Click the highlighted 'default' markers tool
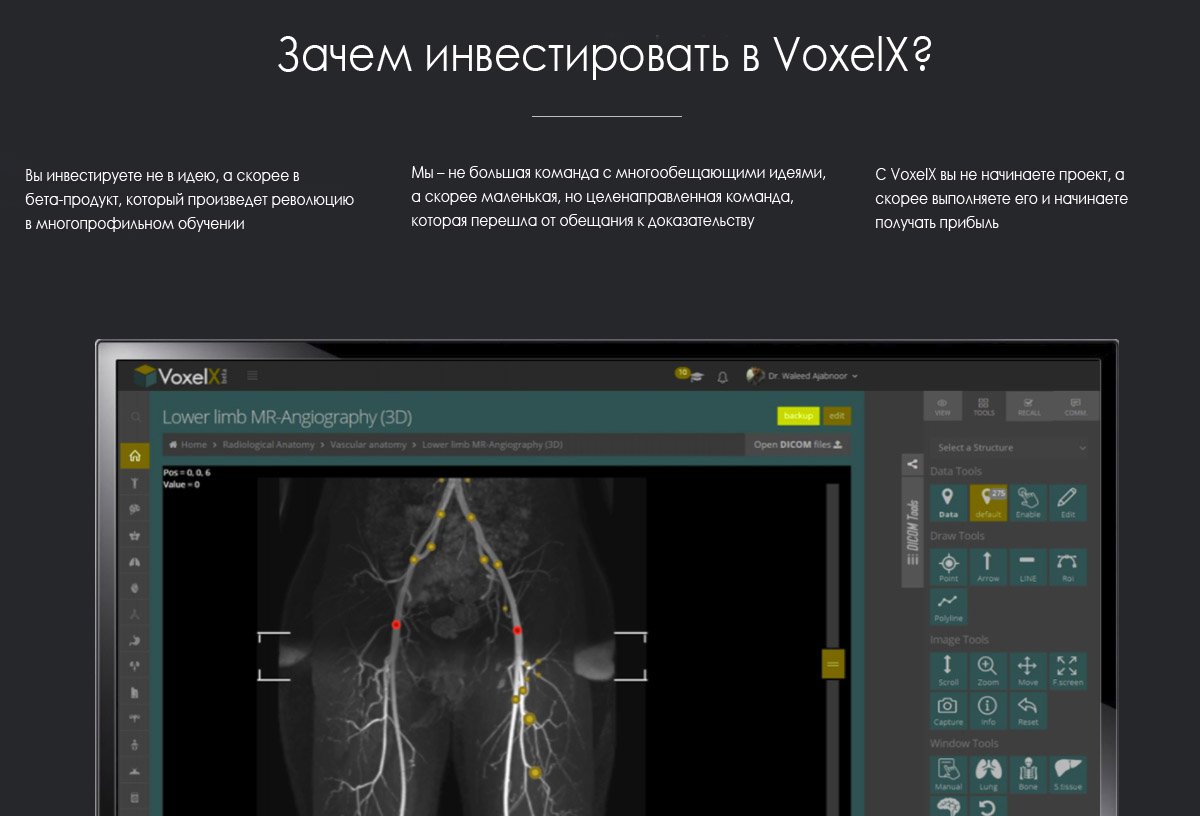 tap(988, 502)
